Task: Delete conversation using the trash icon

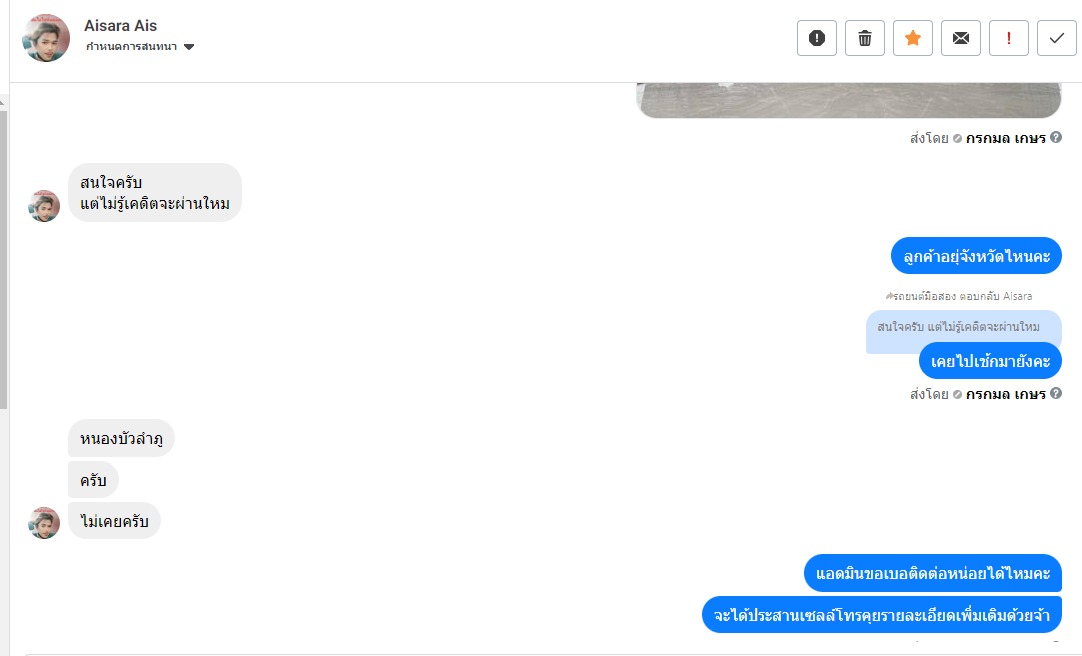Action: pos(865,38)
